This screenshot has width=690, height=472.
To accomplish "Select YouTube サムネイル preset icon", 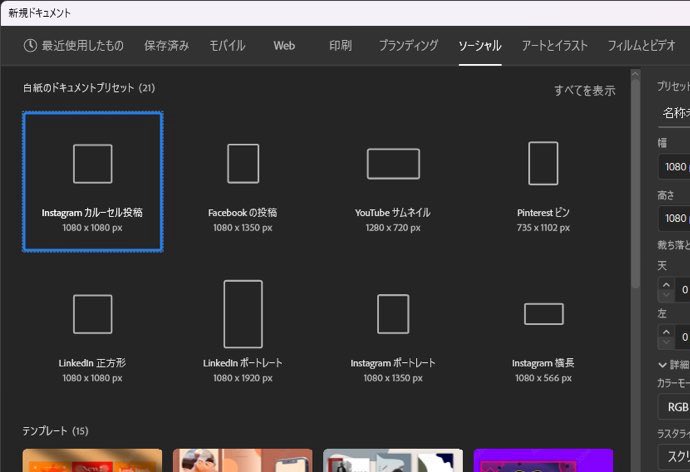I will point(393,164).
